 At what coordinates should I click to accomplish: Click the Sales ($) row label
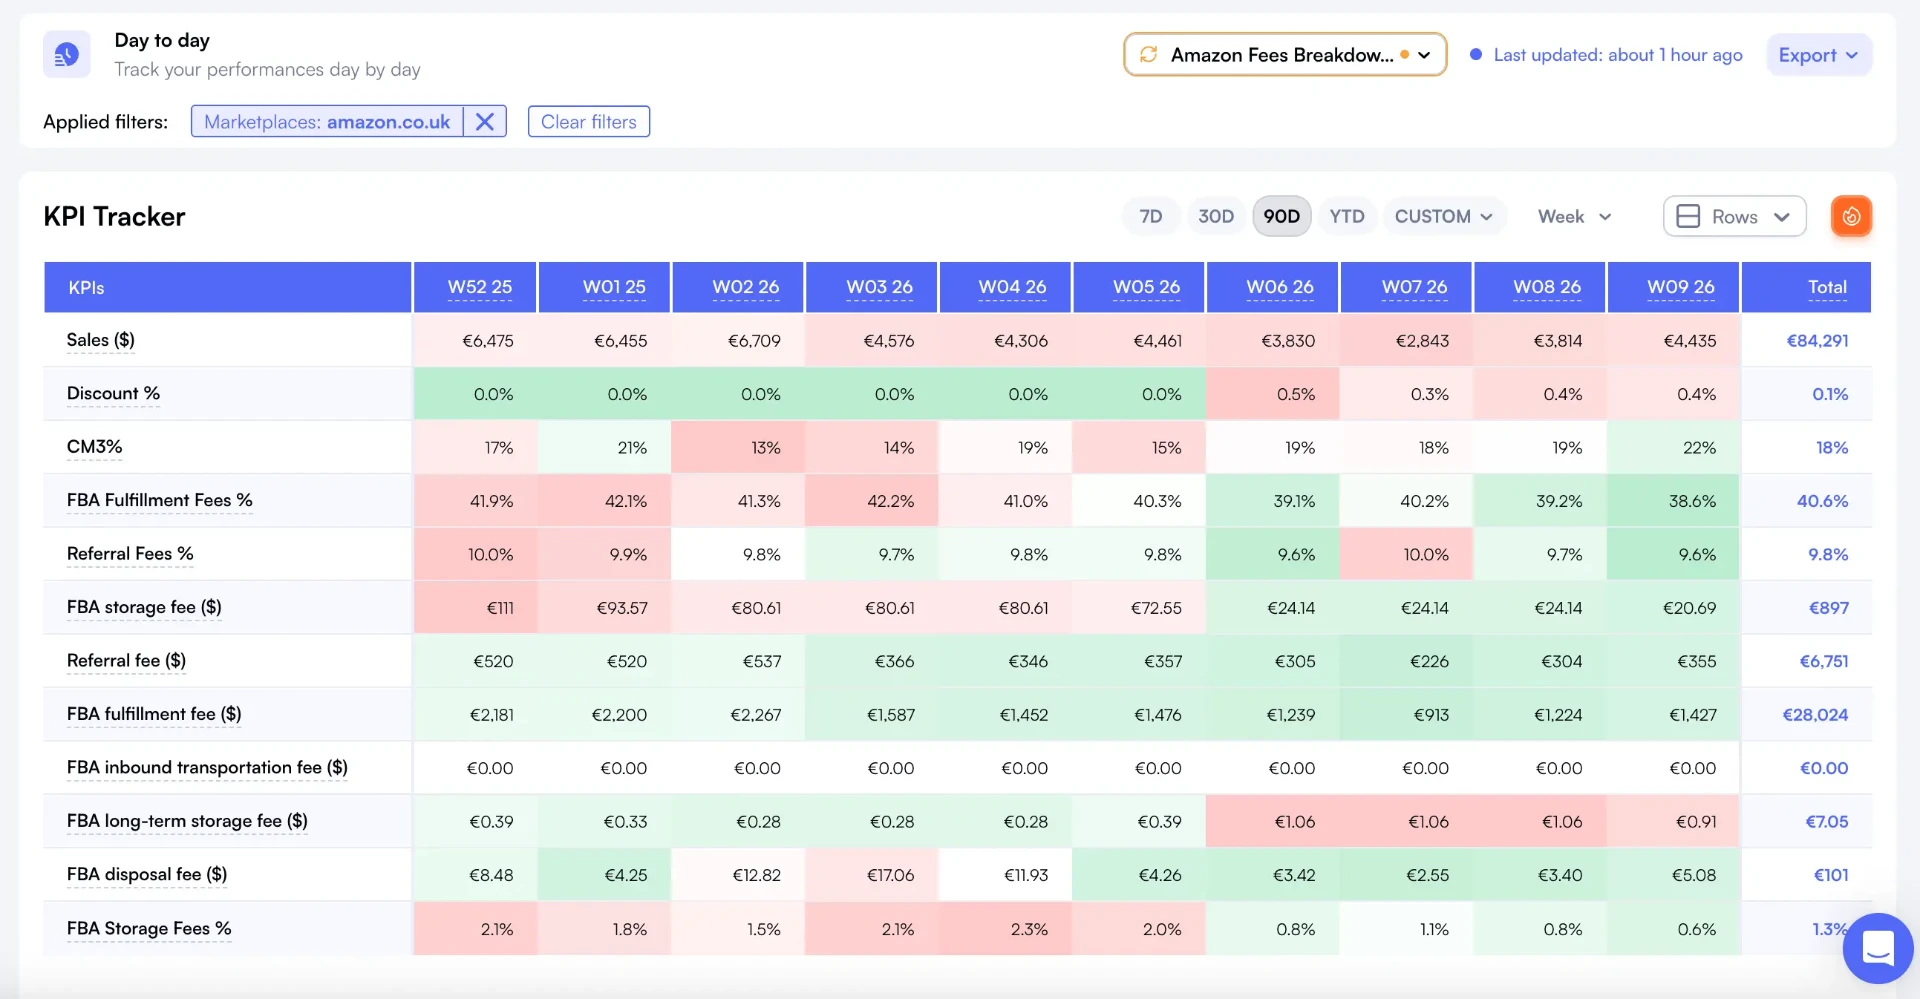(x=101, y=340)
